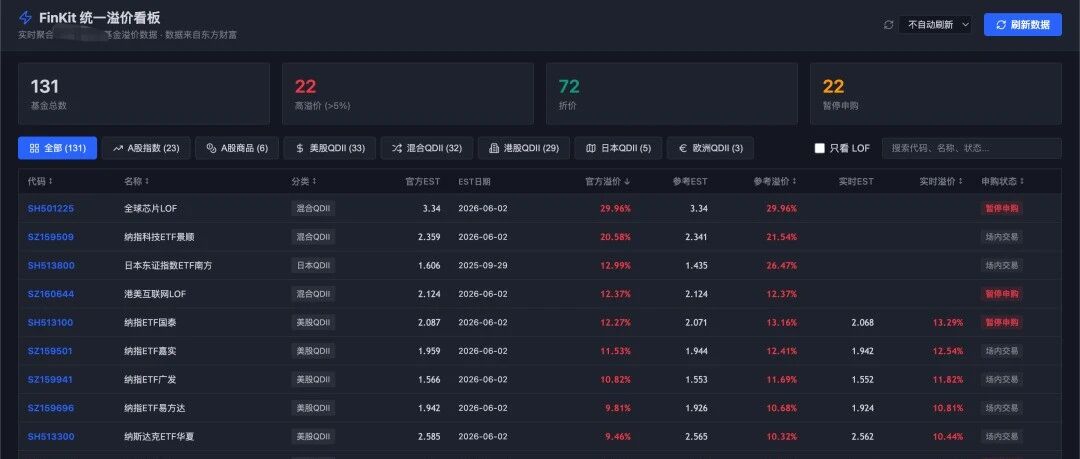
Task: Sort by the 参考溢价 column header
Action: click(x=775, y=181)
